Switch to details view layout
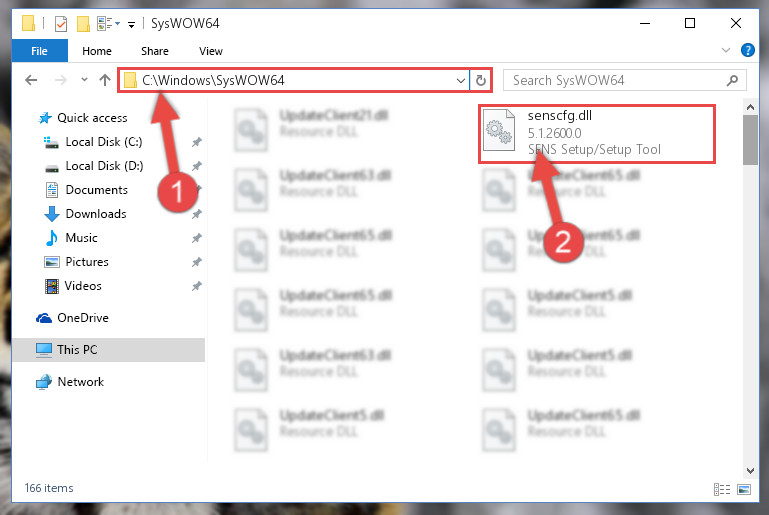 point(721,489)
